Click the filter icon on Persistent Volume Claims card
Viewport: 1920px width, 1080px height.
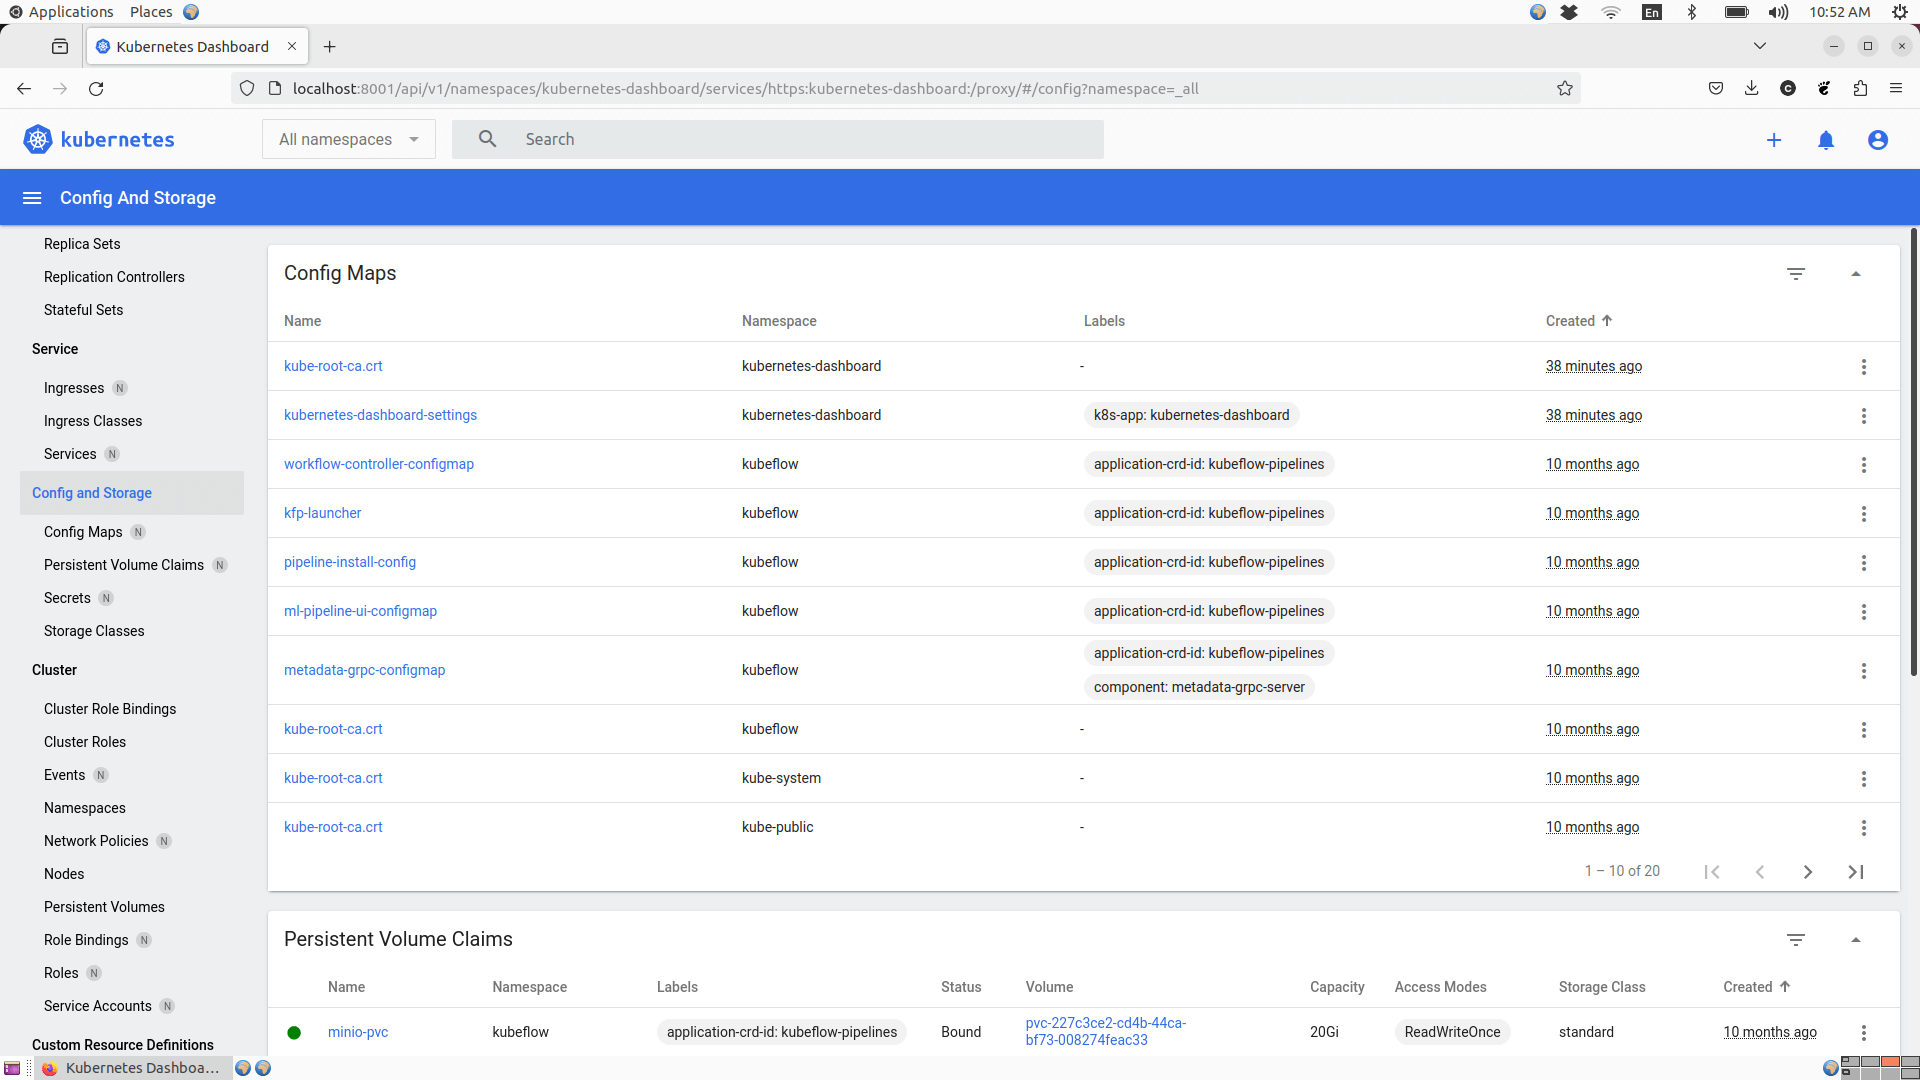(1796, 940)
